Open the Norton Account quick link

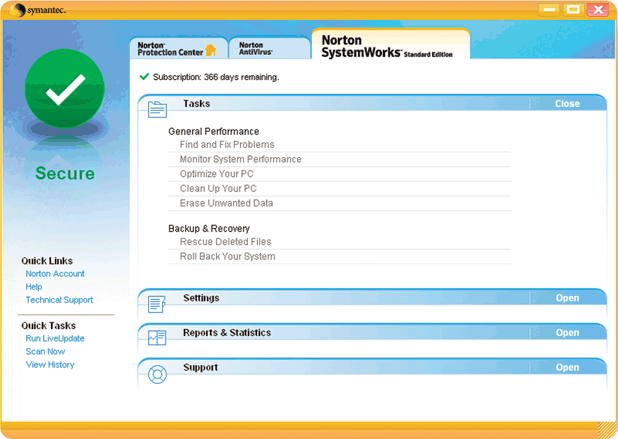point(55,273)
